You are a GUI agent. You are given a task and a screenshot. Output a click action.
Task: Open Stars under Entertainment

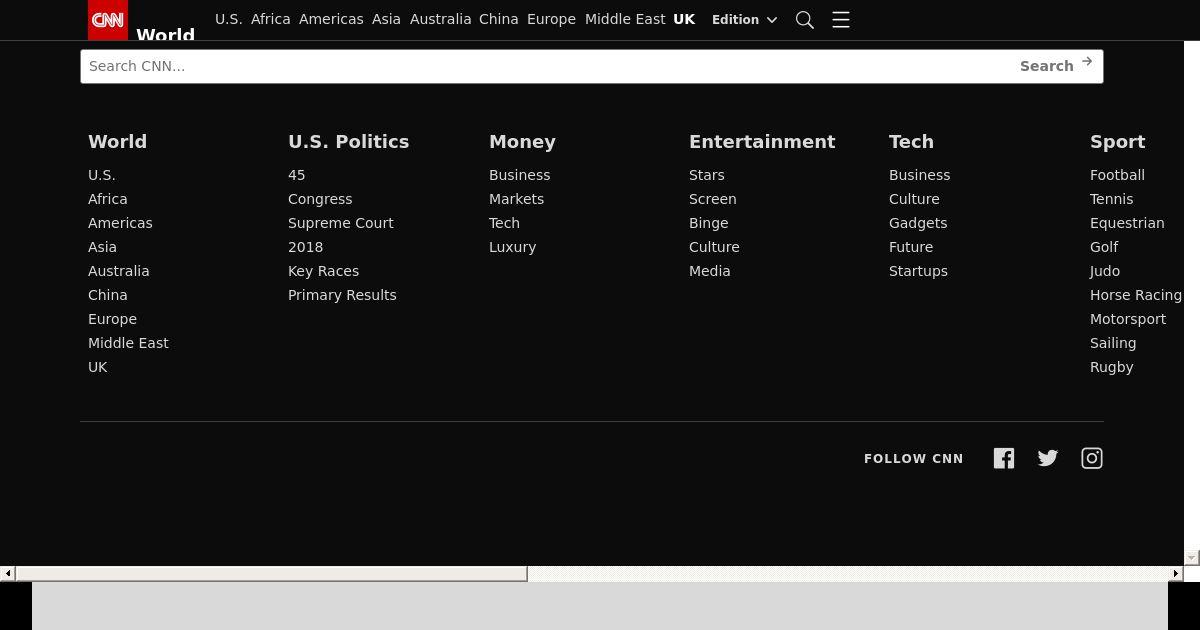click(706, 175)
